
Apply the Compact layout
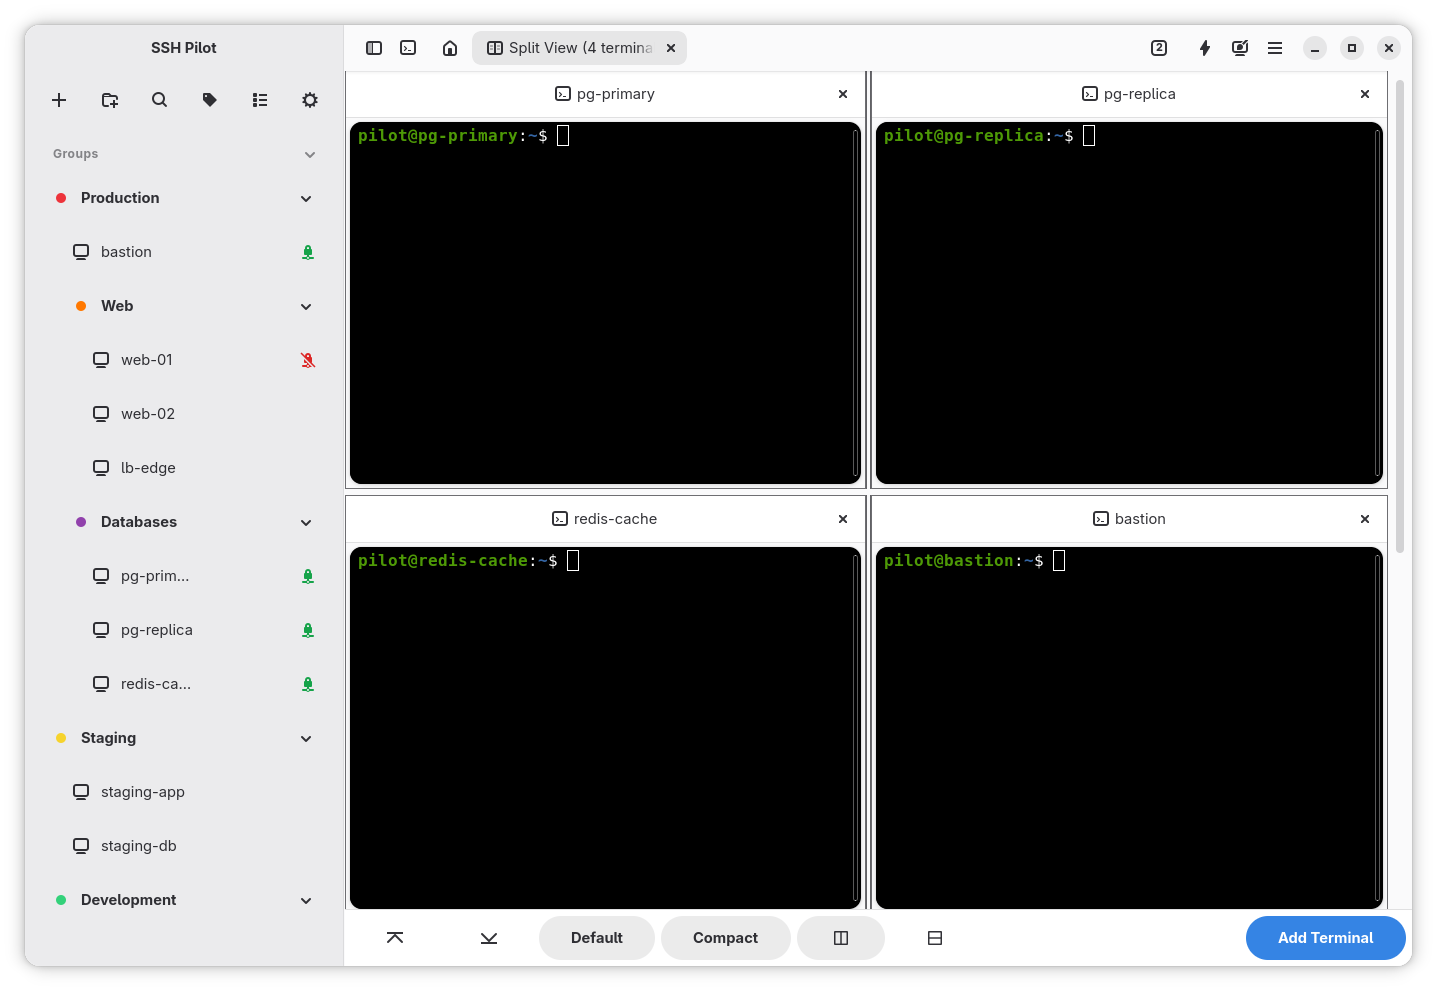[x=726, y=938]
